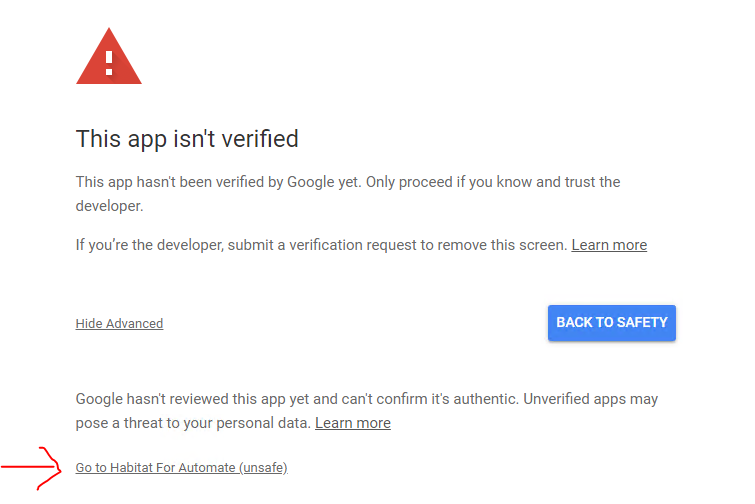Collapse the section via Hide Advanced
Screen dimensions: 755x504
(x=119, y=323)
